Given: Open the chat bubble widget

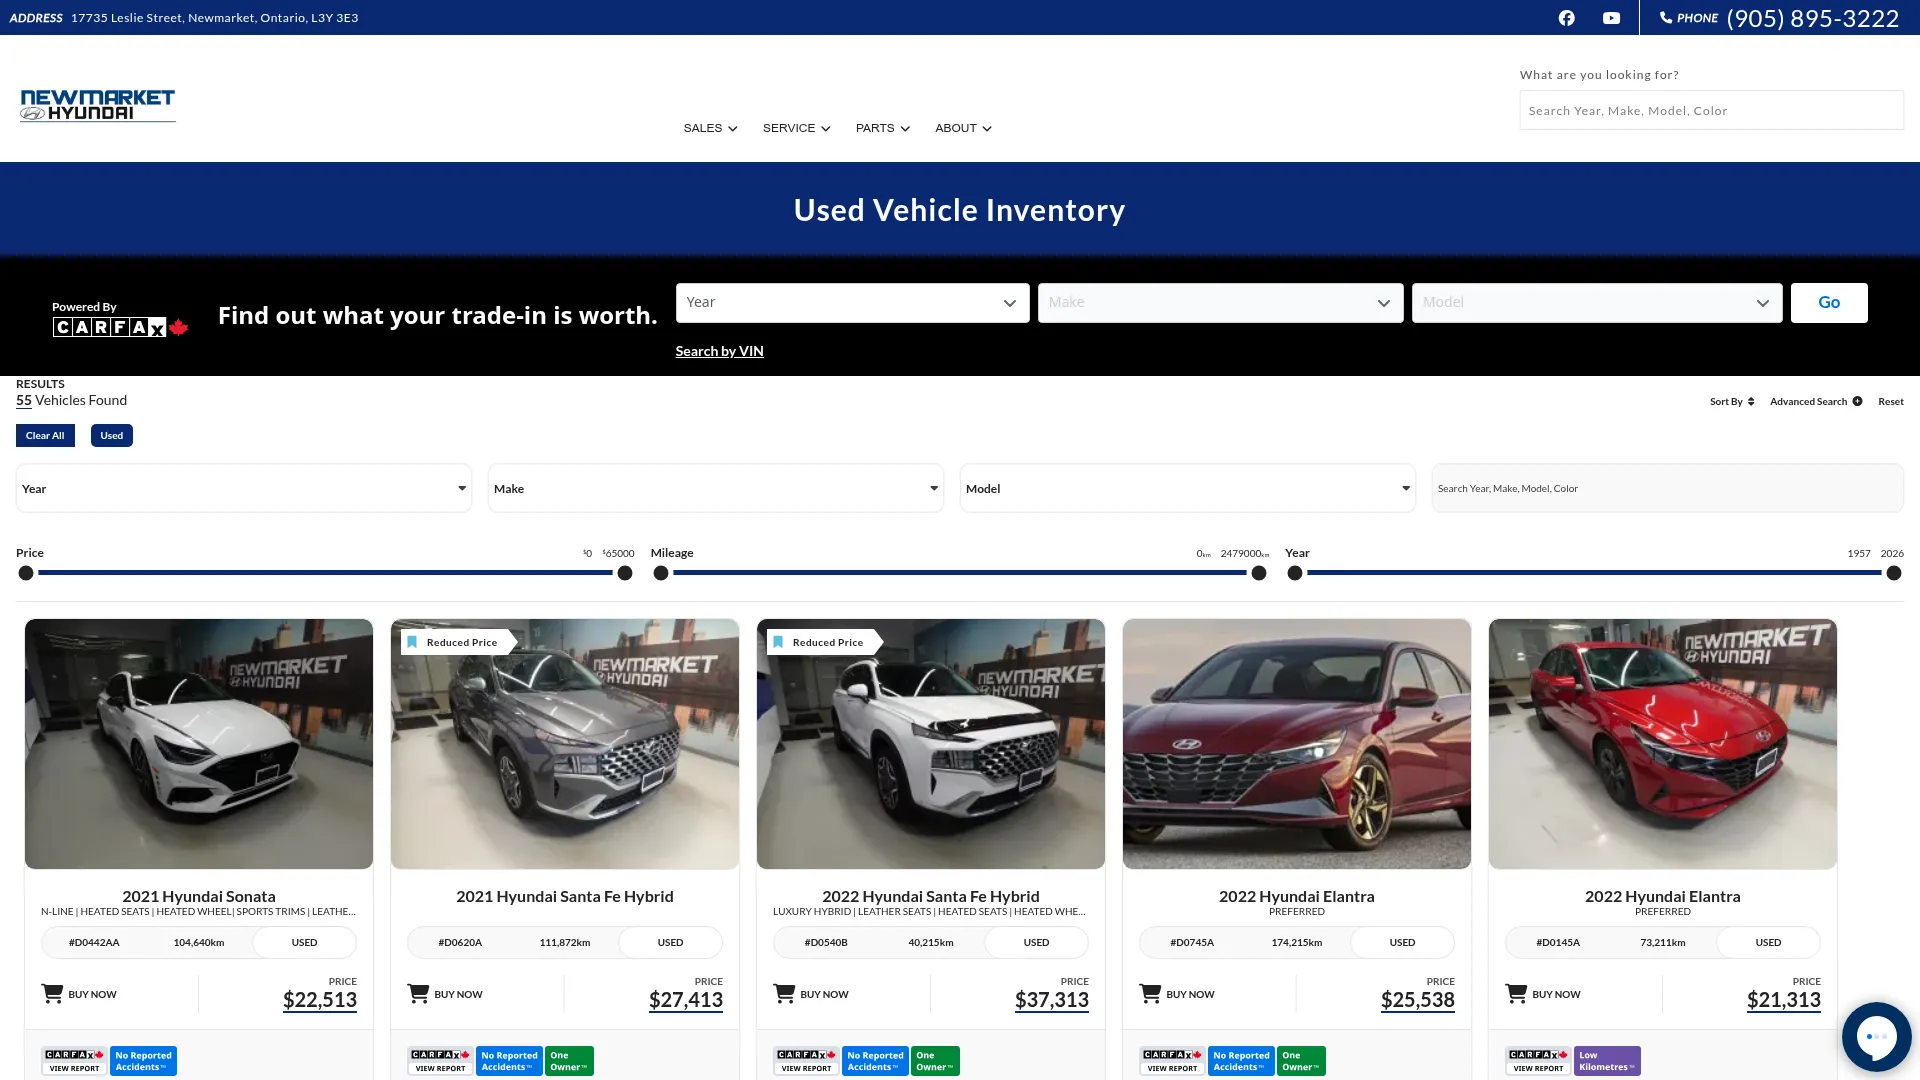Looking at the screenshot, I should click(1876, 1037).
